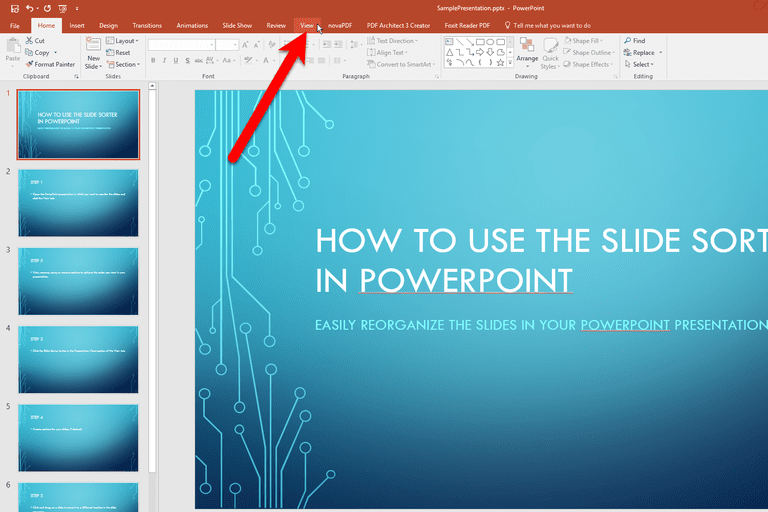Image resolution: width=768 pixels, height=512 pixels.
Task: Open the Foxit Reader PDF tab
Action: click(x=467, y=25)
